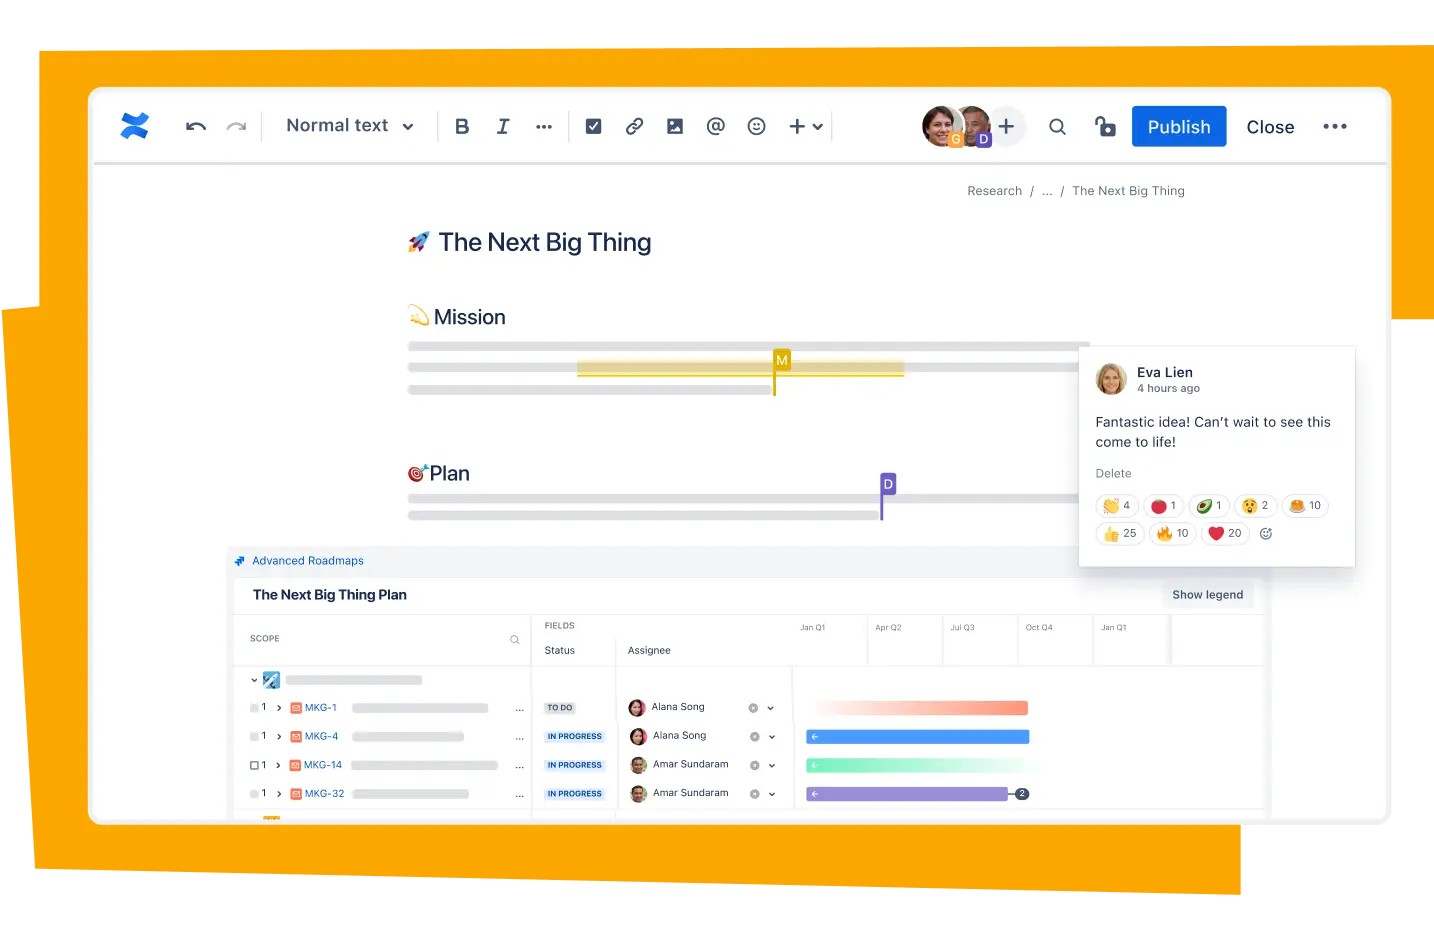The width and height of the screenshot is (1434, 940).
Task: Invite a collaborator with plus button
Action: point(1006,126)
